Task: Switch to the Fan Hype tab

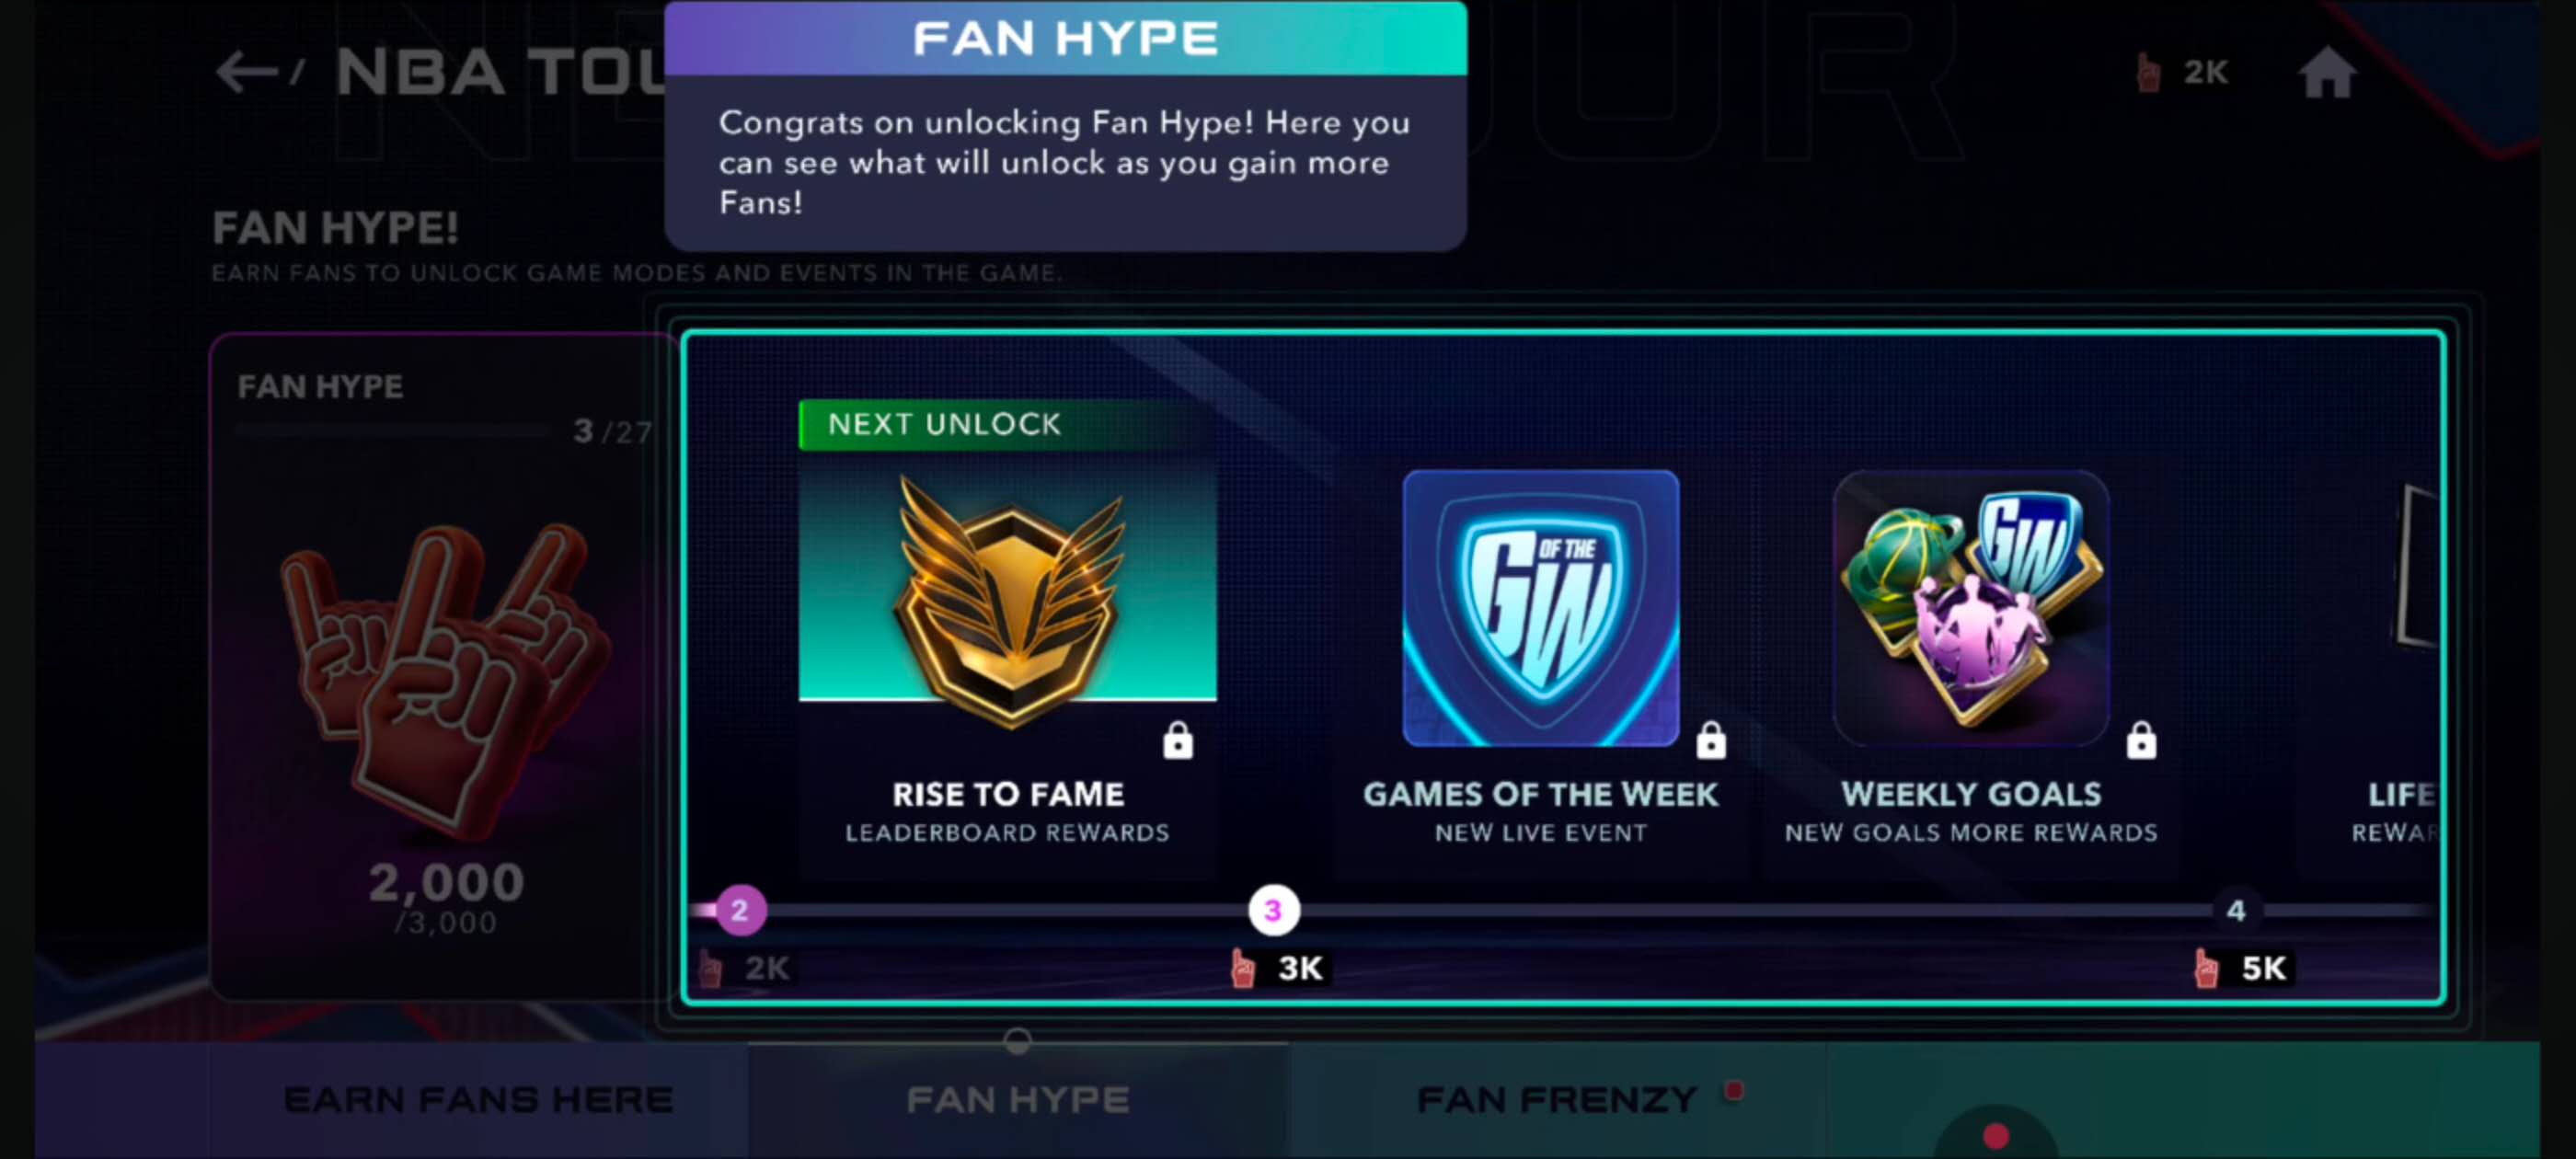Action: (1018, 1100)
